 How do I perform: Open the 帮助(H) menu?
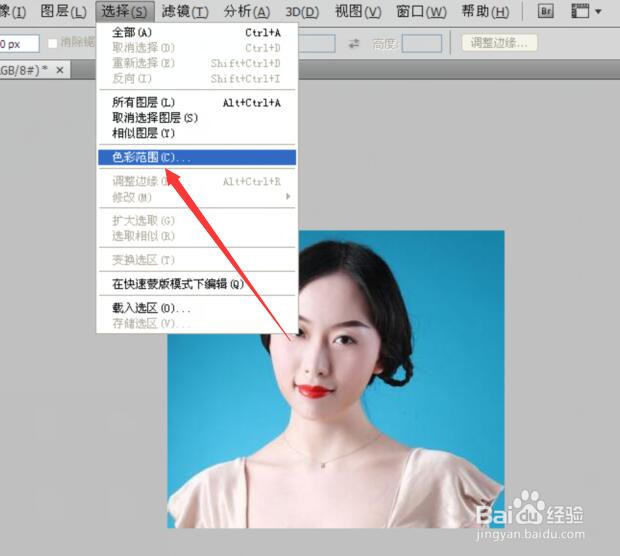click(x=486, y=11)
